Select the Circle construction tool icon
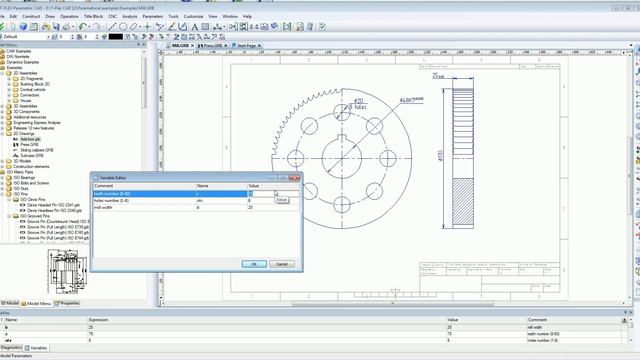This screenshot has height=360, width=640. [123, 27]
